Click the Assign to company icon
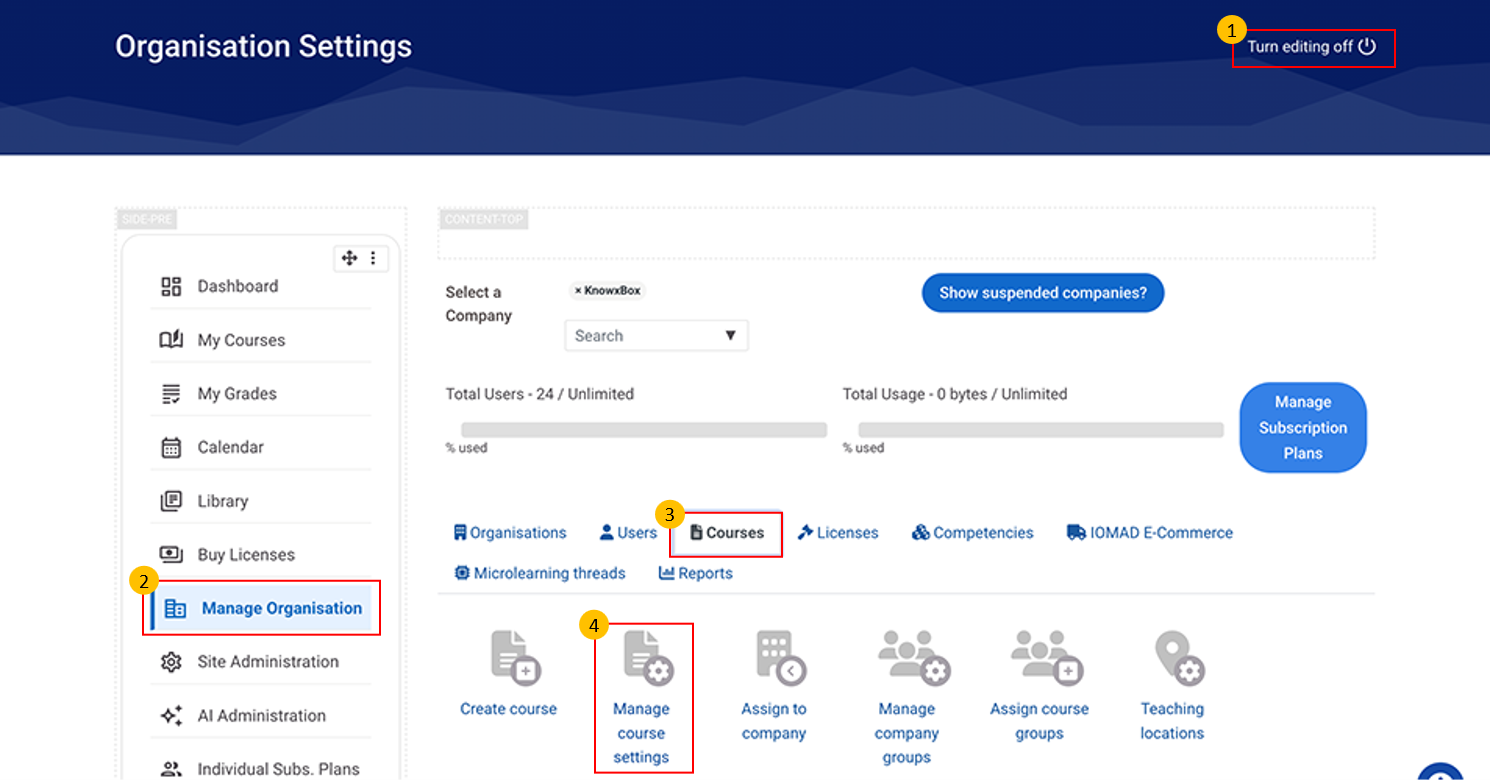 coord(781,658)
